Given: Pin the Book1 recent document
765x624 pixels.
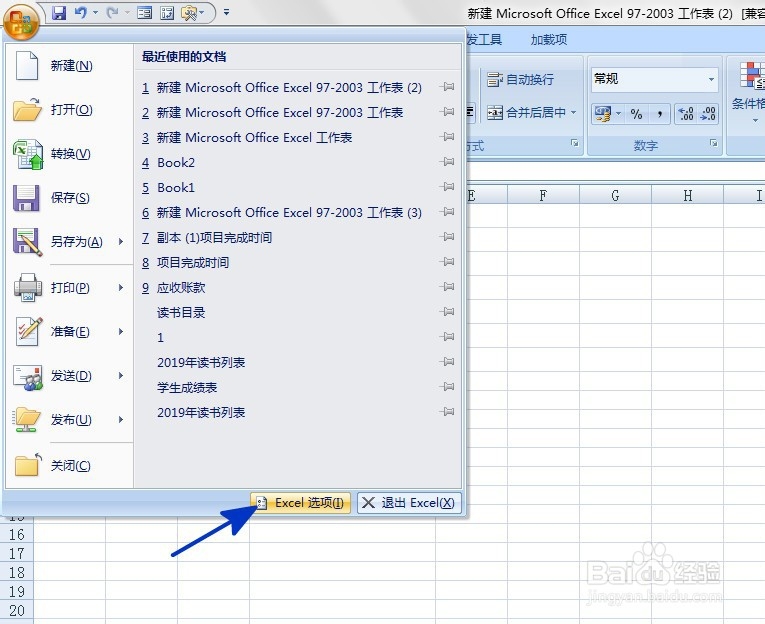Looking at the screenshot, I should coord(446,187).
